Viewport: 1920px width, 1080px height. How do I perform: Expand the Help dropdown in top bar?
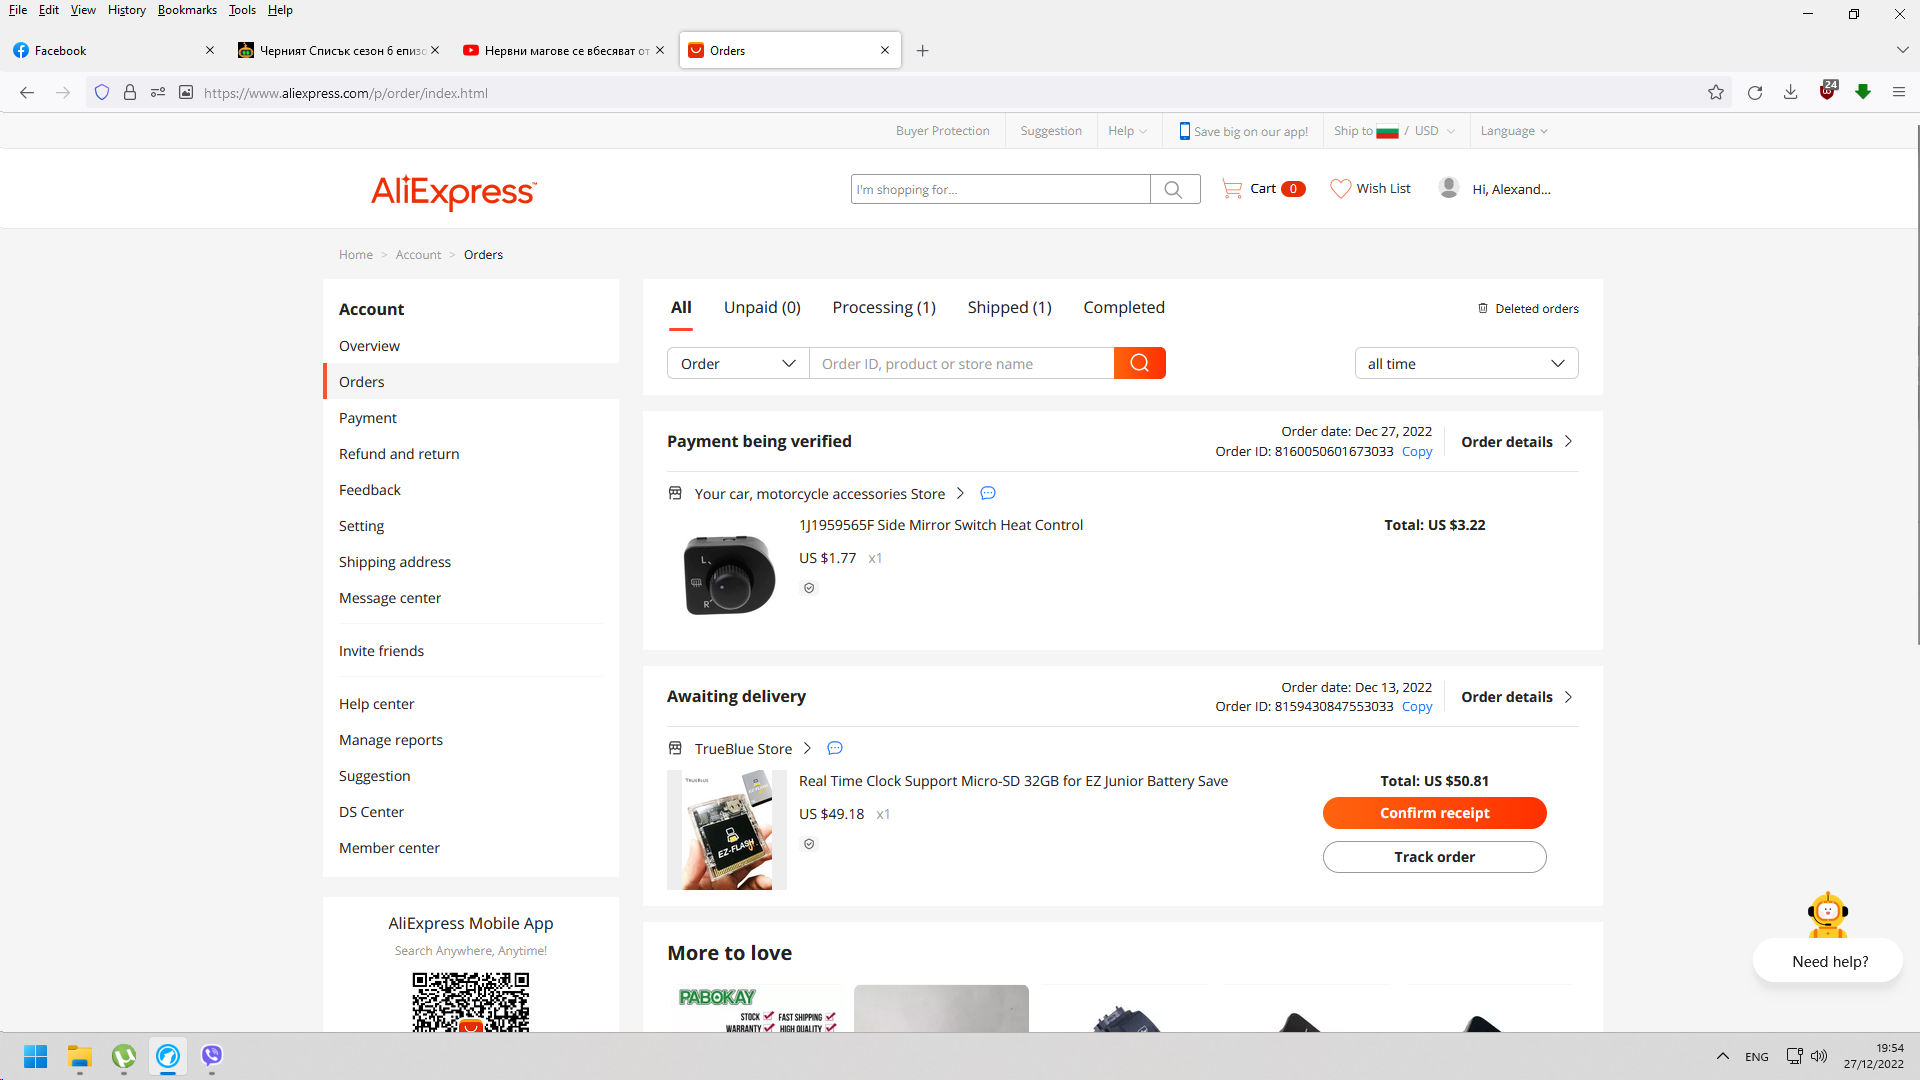pyautogui.click(x=1127, y=131)
